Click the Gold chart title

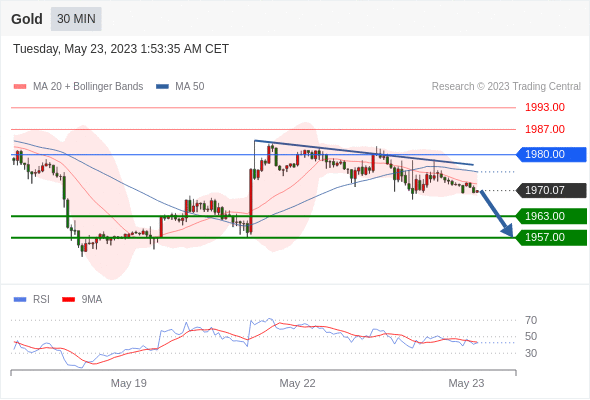pyautogui.click(x=27, y=19)
